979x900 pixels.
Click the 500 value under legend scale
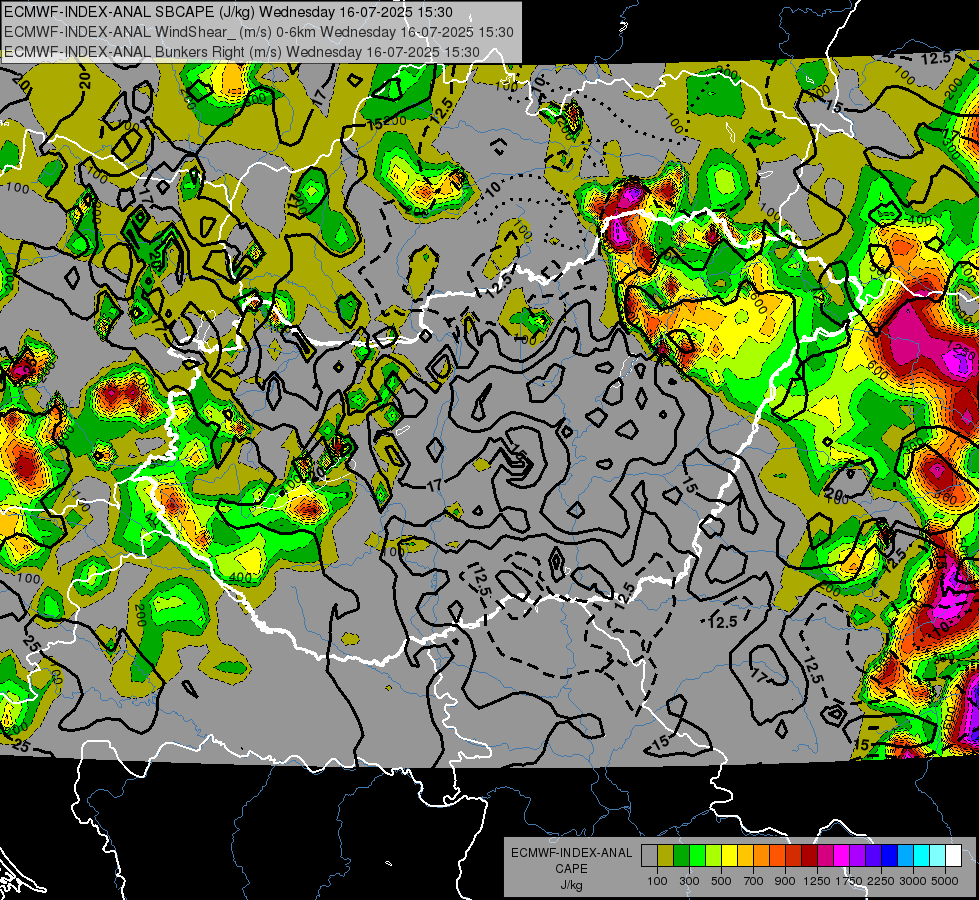pyautogui.click(x=722, y=881)
